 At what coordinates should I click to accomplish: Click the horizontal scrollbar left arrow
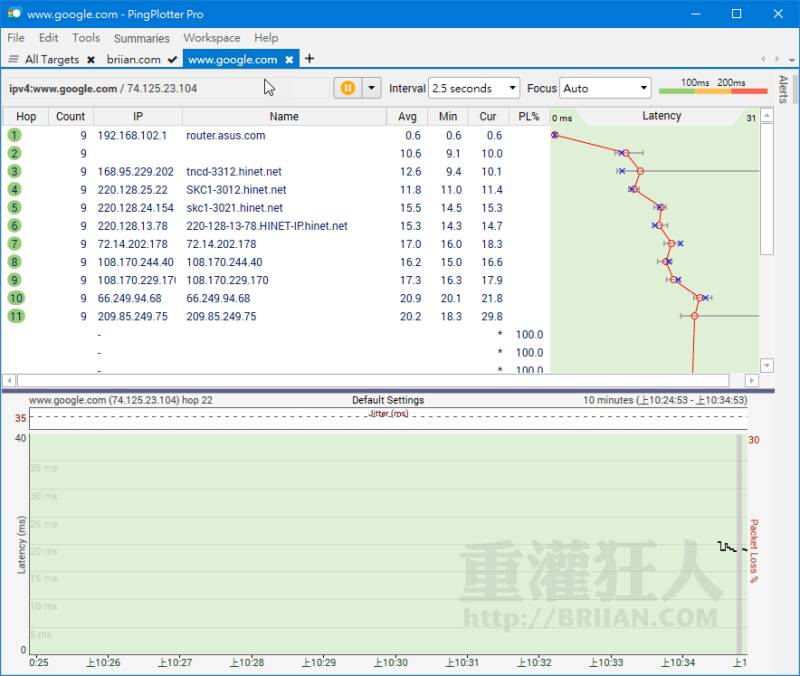coord(9,381)
